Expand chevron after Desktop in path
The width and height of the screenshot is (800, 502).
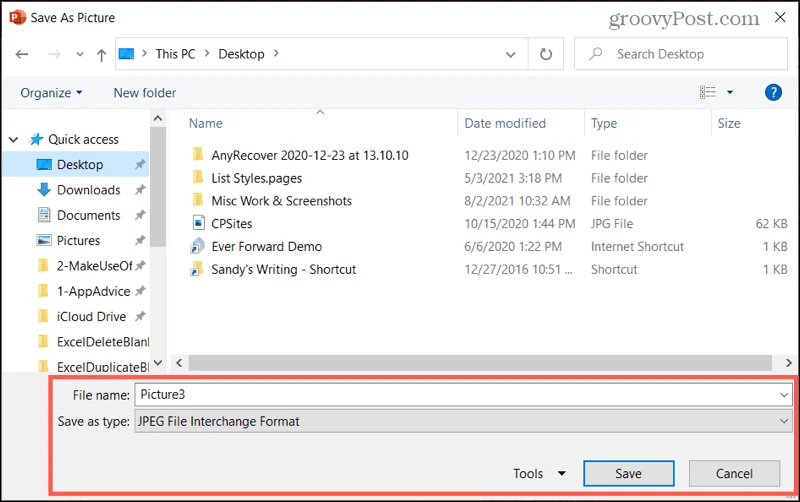coord(276,53)
